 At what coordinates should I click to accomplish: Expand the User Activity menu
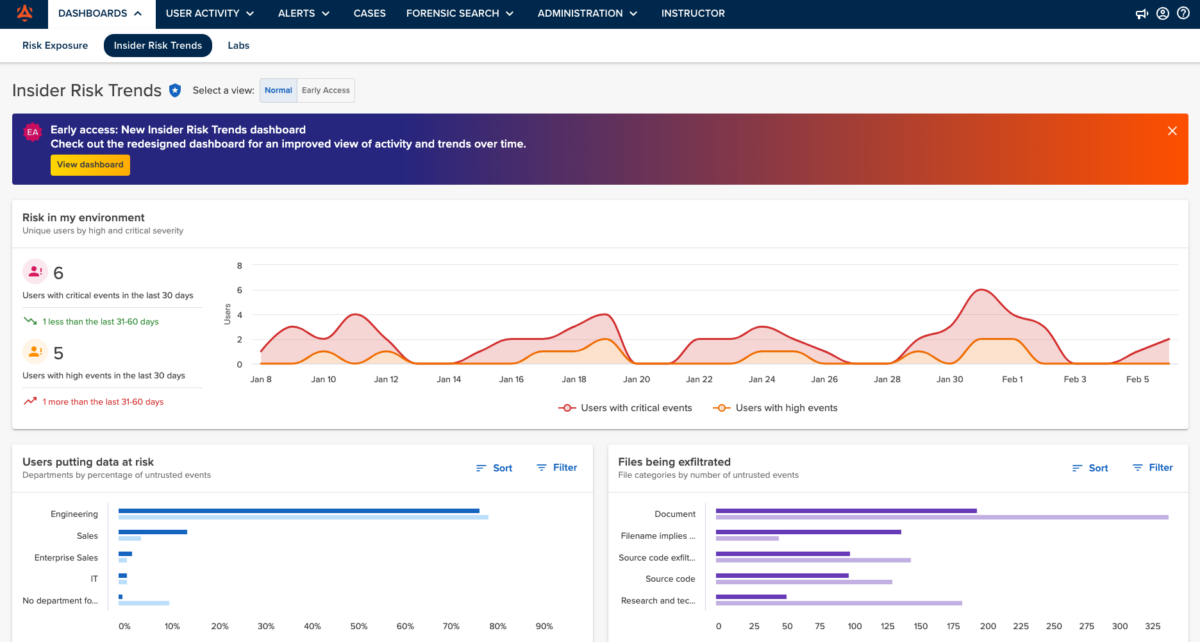pyautogui.click(x=209, y=14)
